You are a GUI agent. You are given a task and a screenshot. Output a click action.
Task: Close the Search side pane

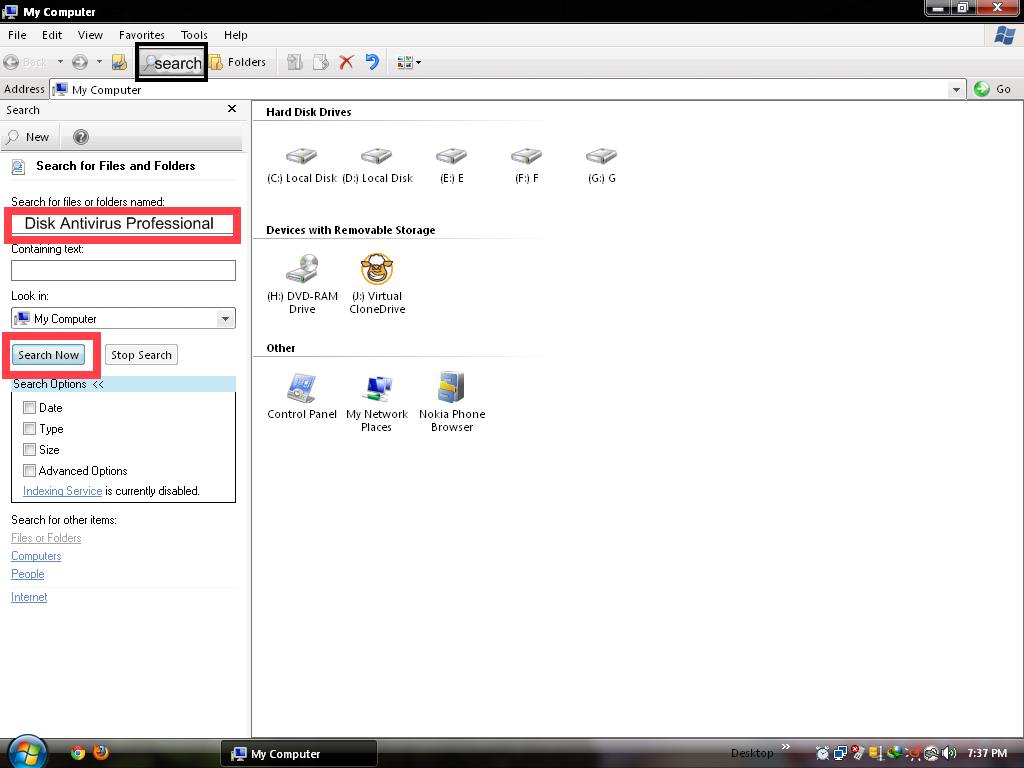232,109
